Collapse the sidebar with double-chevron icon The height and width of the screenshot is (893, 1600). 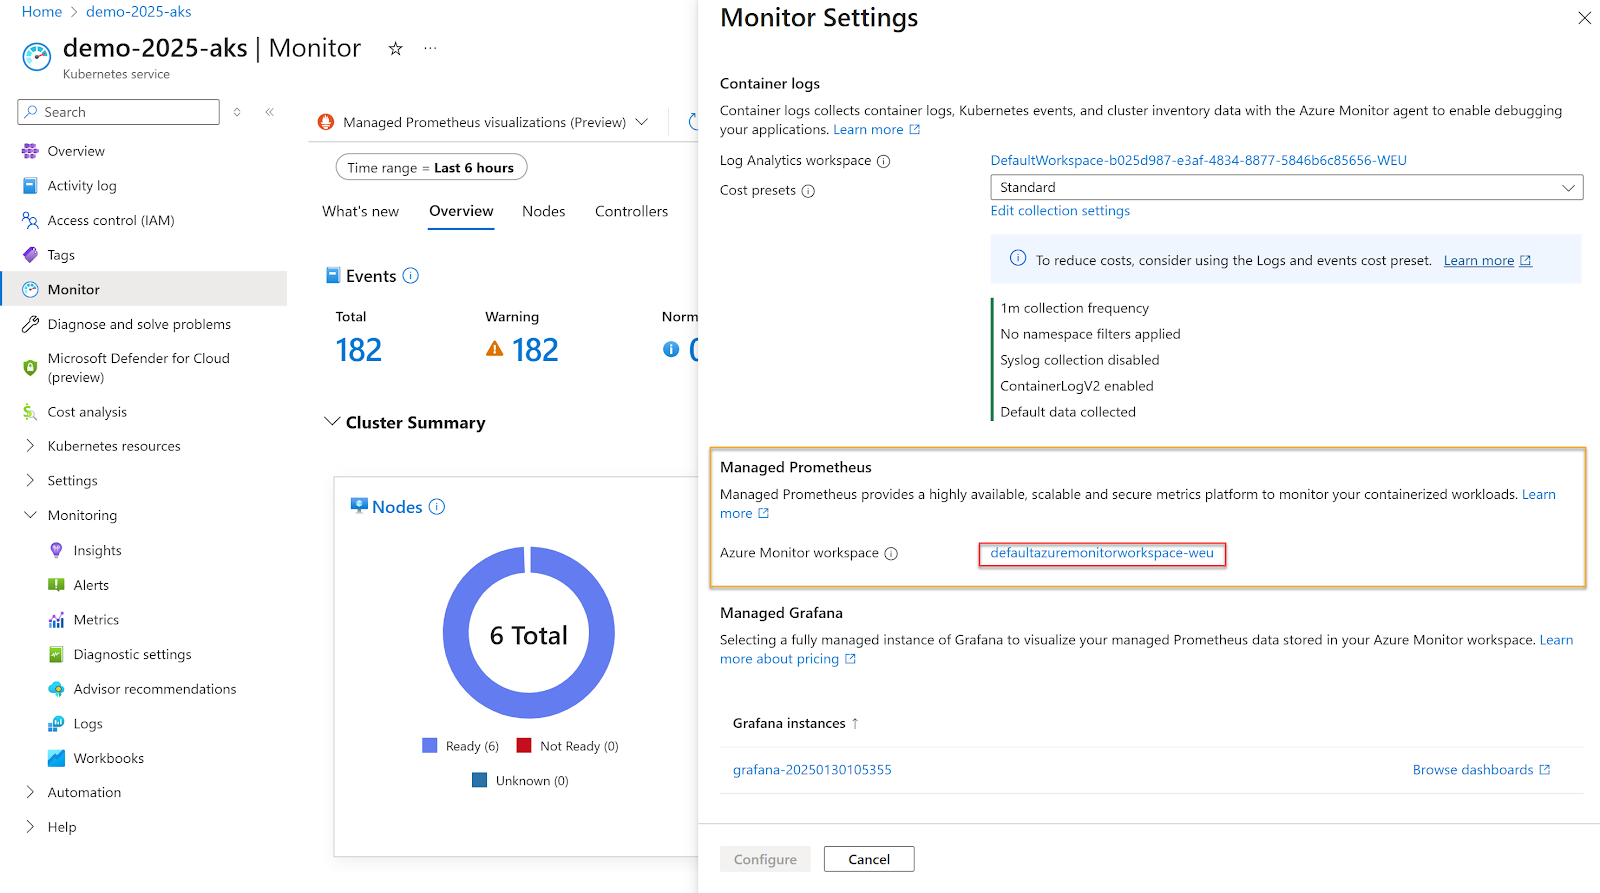[x=270, y=112]
